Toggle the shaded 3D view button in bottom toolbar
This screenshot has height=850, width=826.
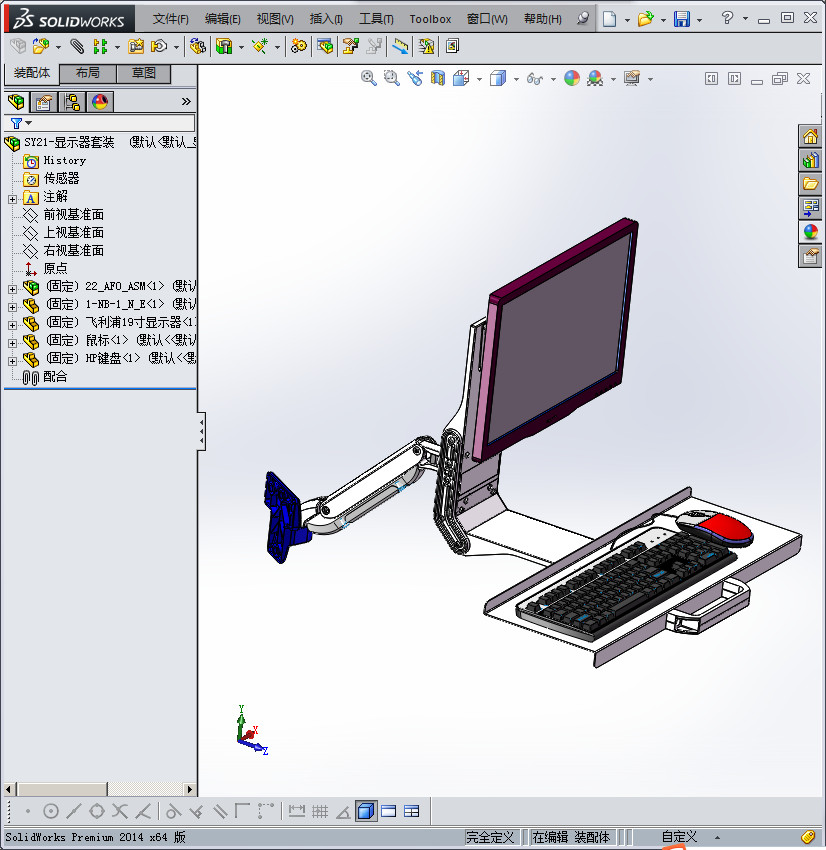tap(366, 811)
